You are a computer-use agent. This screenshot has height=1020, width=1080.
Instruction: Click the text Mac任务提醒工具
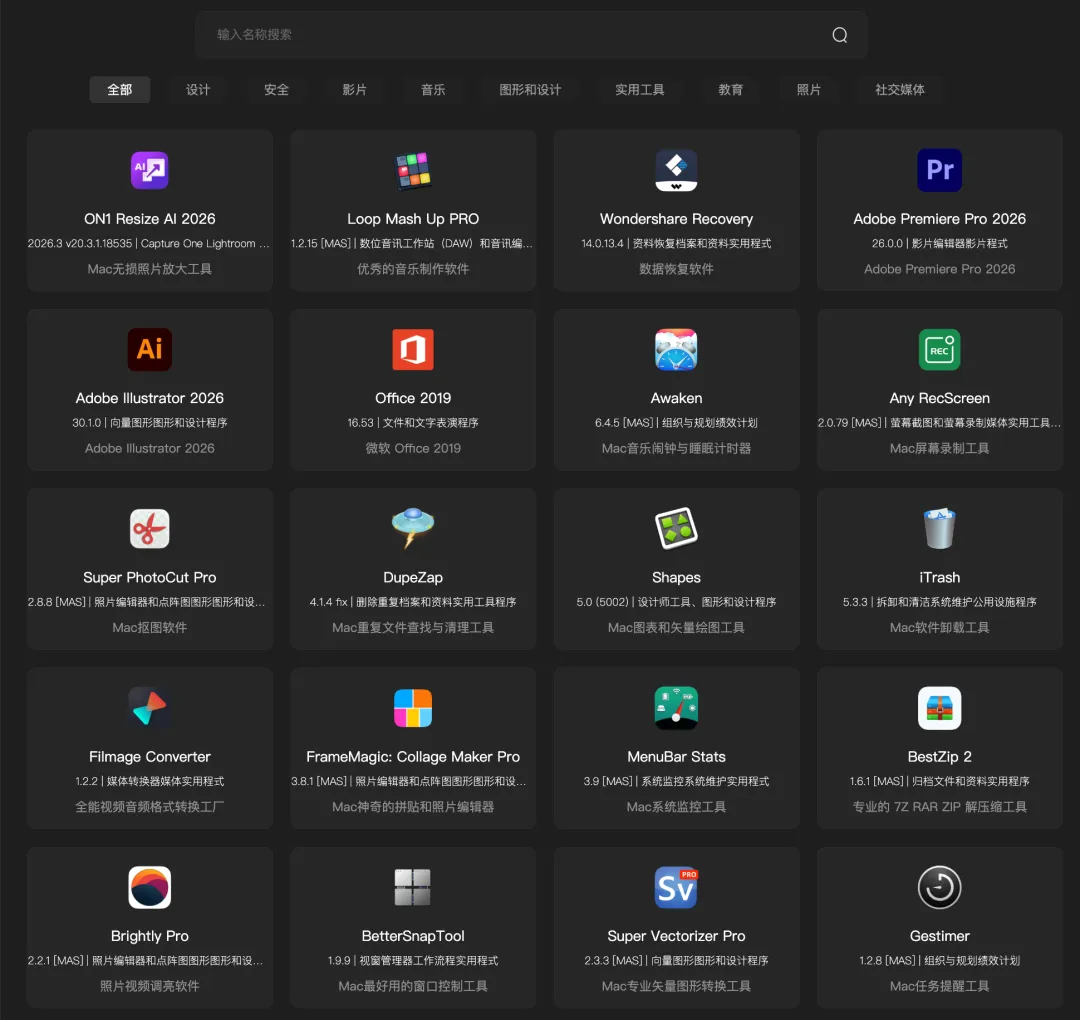[939, 986]
